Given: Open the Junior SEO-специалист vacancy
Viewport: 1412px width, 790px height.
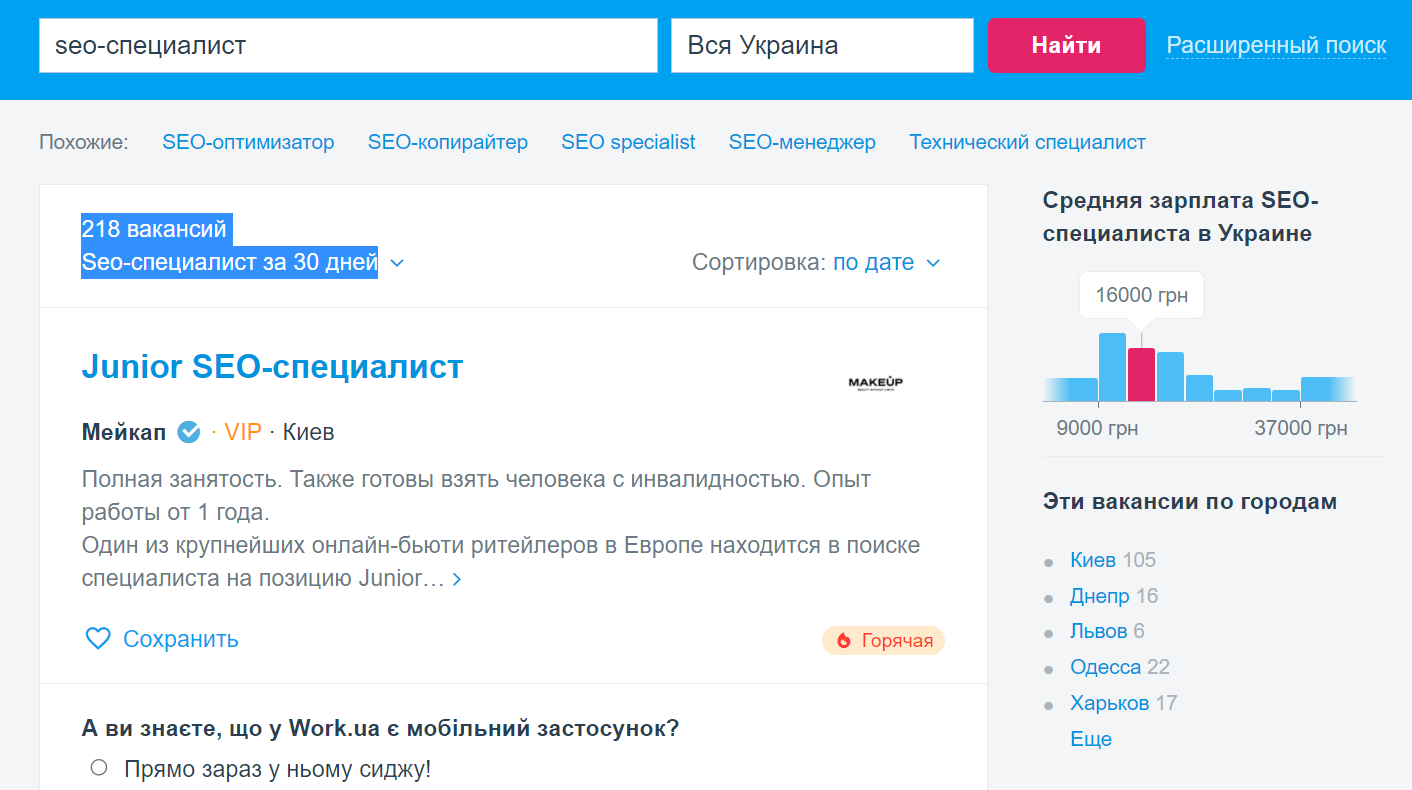Looking at the screenshot, I should 271,366.
